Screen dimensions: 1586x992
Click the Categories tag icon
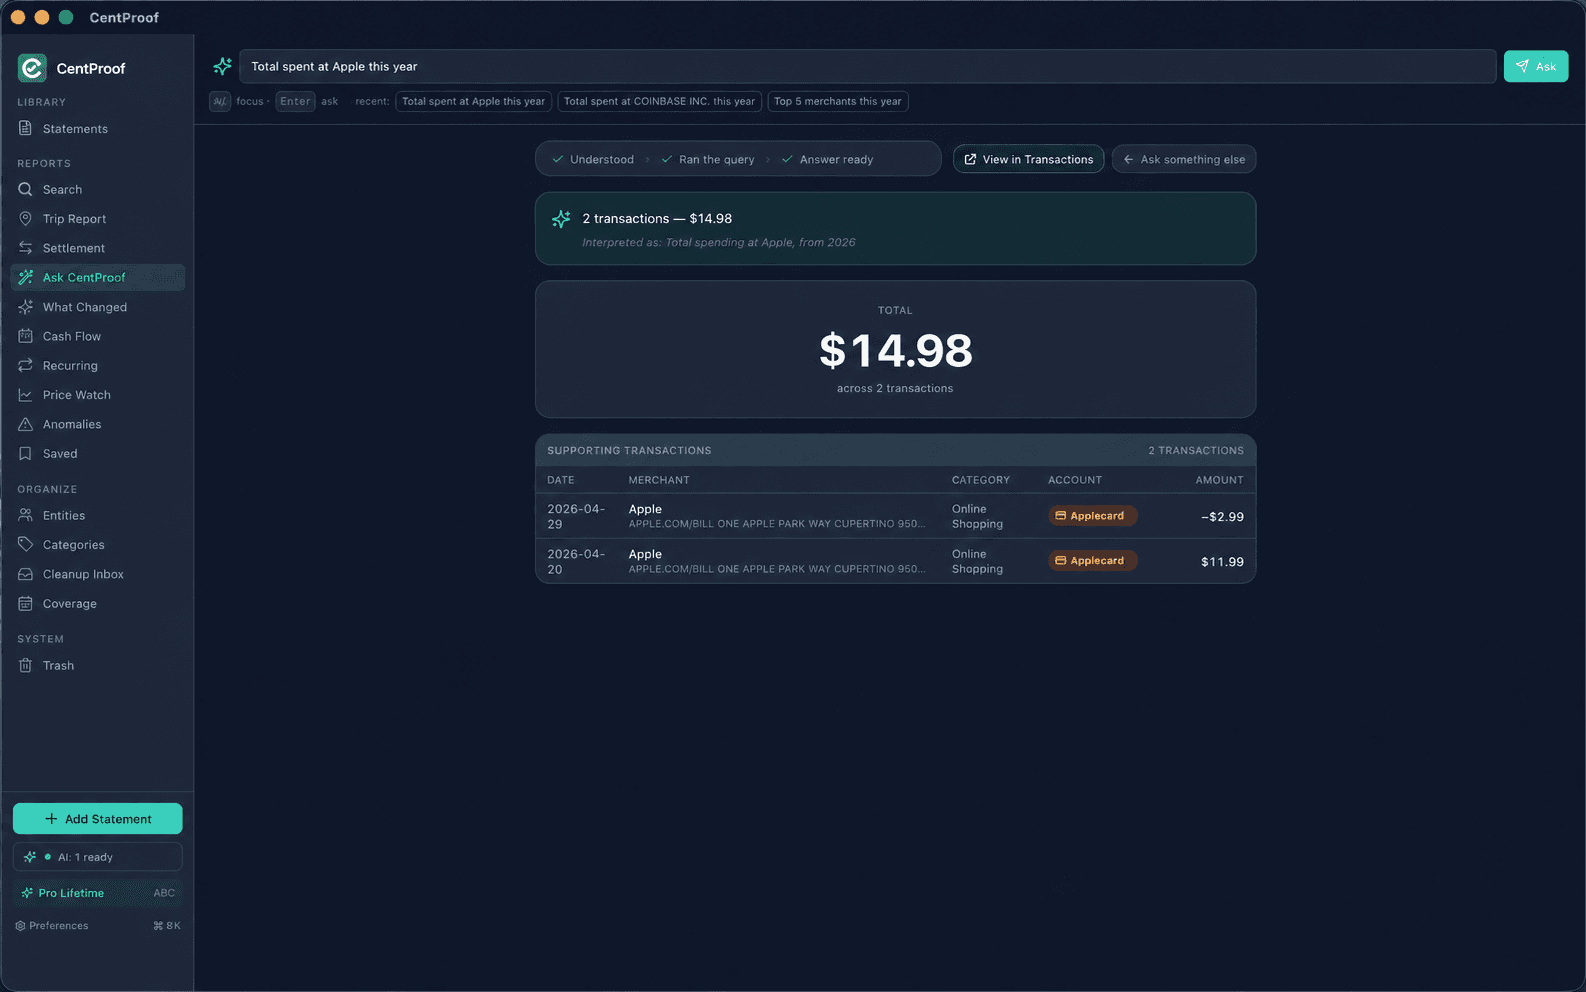tap(26, 544)
